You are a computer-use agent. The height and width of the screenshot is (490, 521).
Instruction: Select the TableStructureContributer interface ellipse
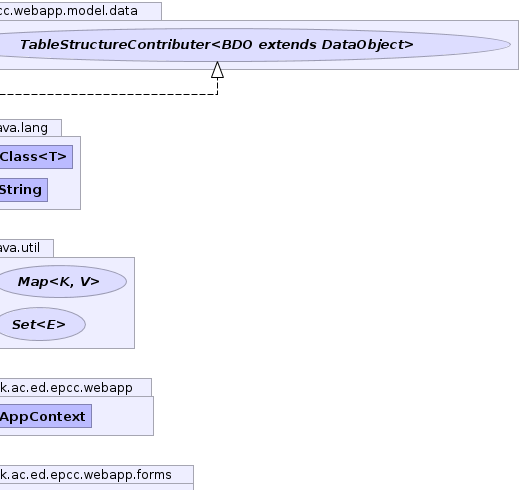[253, 45]
